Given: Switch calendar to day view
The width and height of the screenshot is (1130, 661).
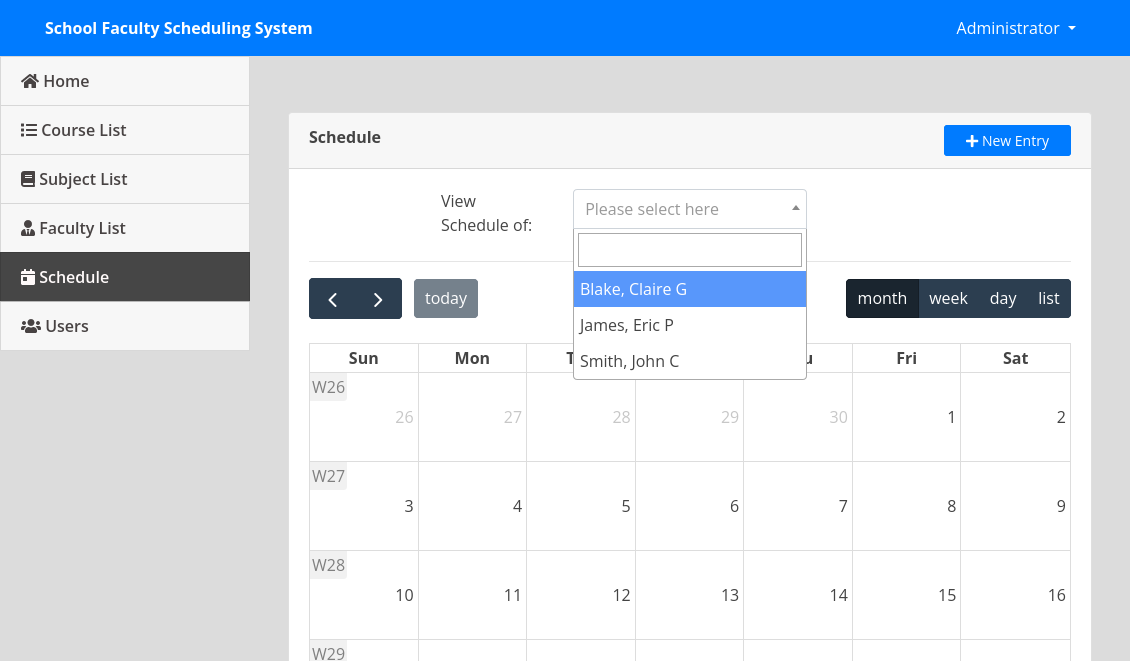Looking at the screenshot, I should point(1002,298).
